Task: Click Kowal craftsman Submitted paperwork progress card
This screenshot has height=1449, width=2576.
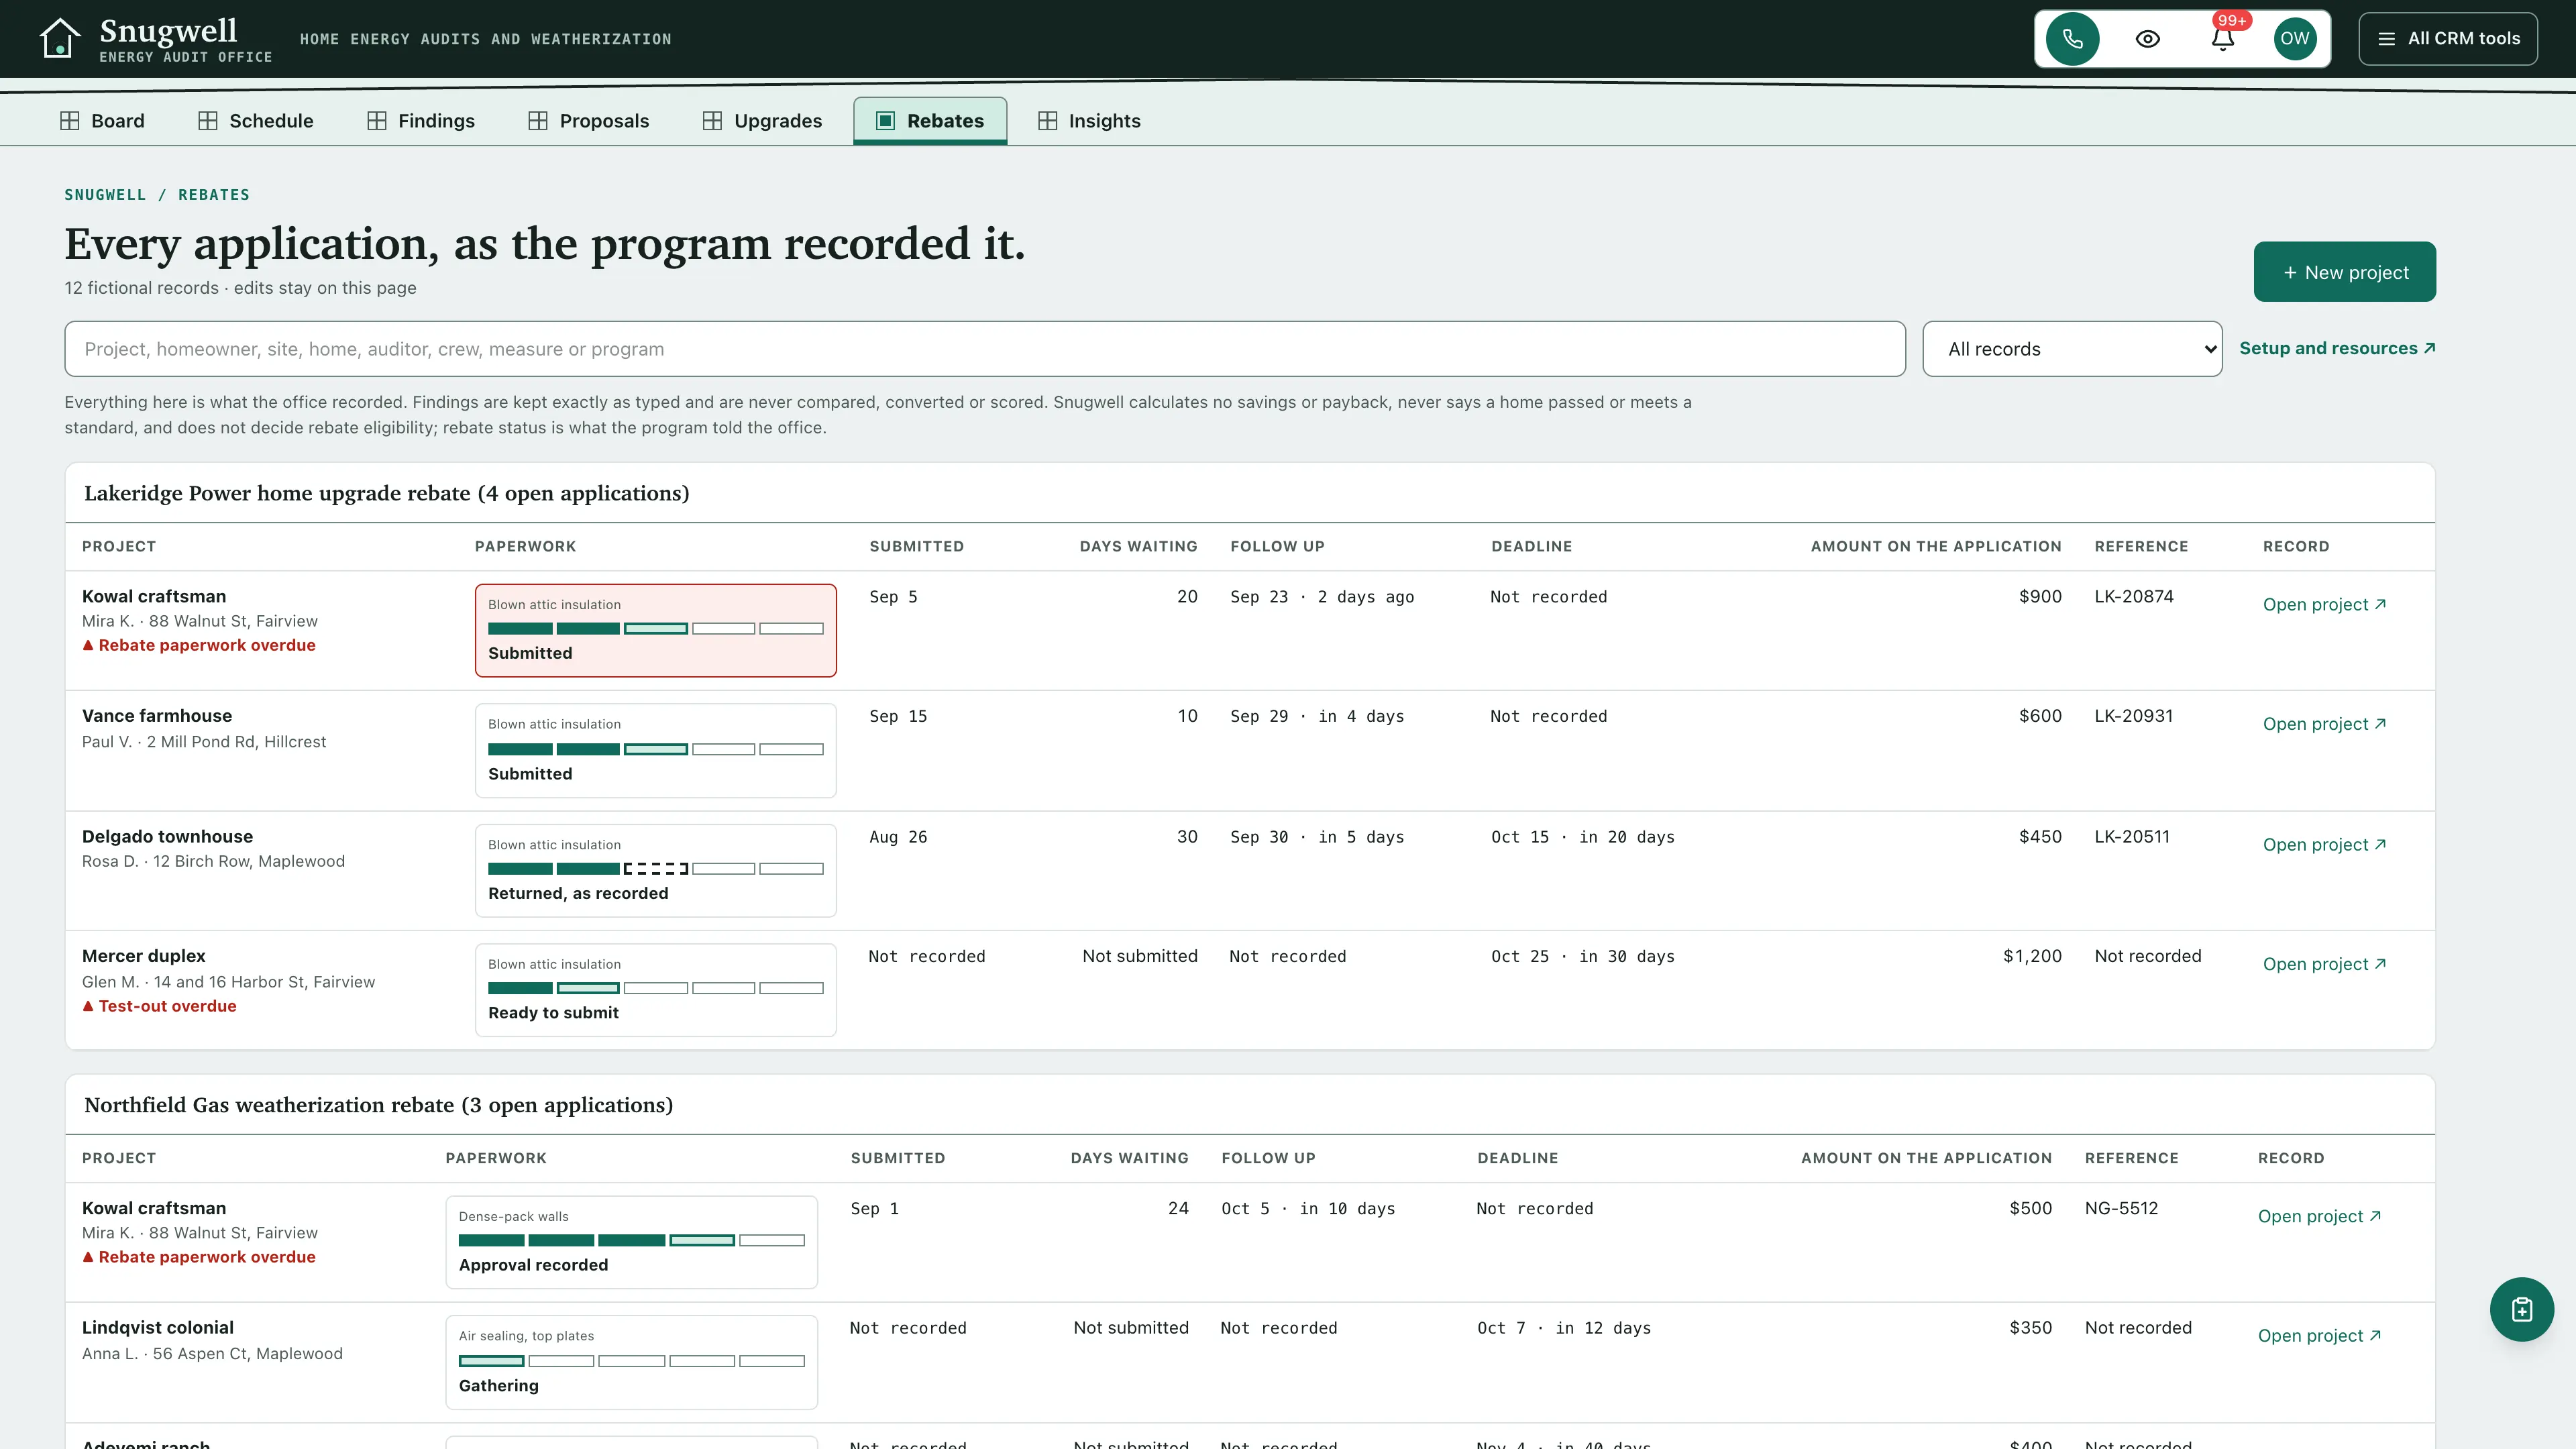Action: pyautogui.click(x=655, y=631)
